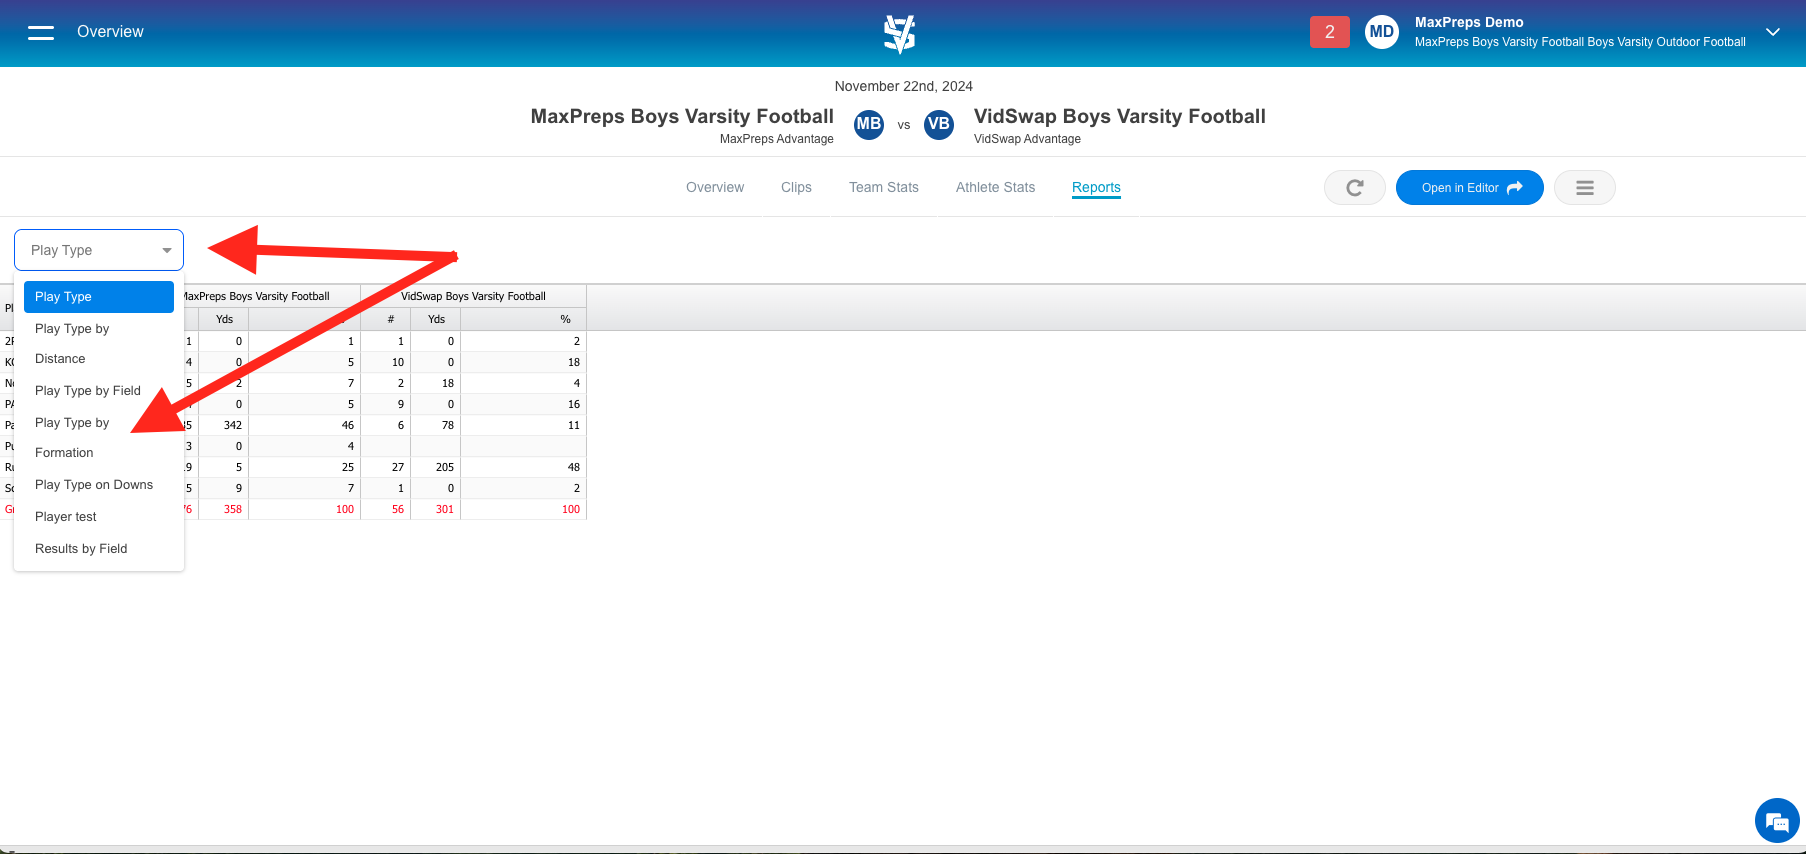Open the notifications badge showing 2

[1329, 32]
